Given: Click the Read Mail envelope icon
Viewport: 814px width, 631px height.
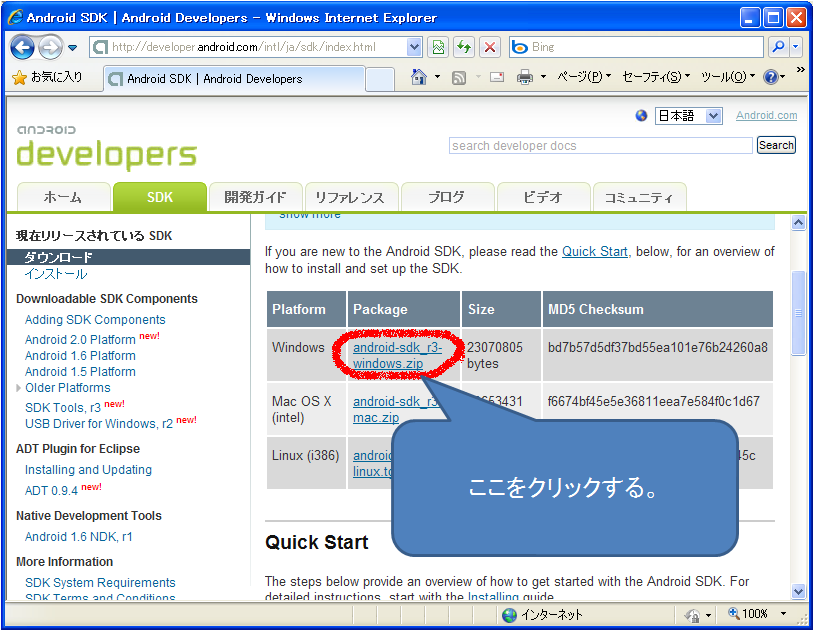Looking at the screenshot, I should (x=497, y=77).
